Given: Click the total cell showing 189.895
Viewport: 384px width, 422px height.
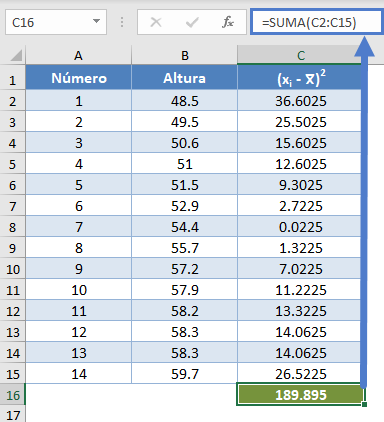Looking at the screenshot, I should click(300, 395).
